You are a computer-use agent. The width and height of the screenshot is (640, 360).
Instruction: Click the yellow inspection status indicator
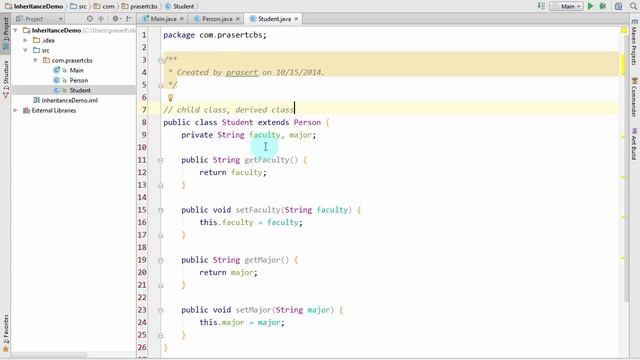pos(624,30)
